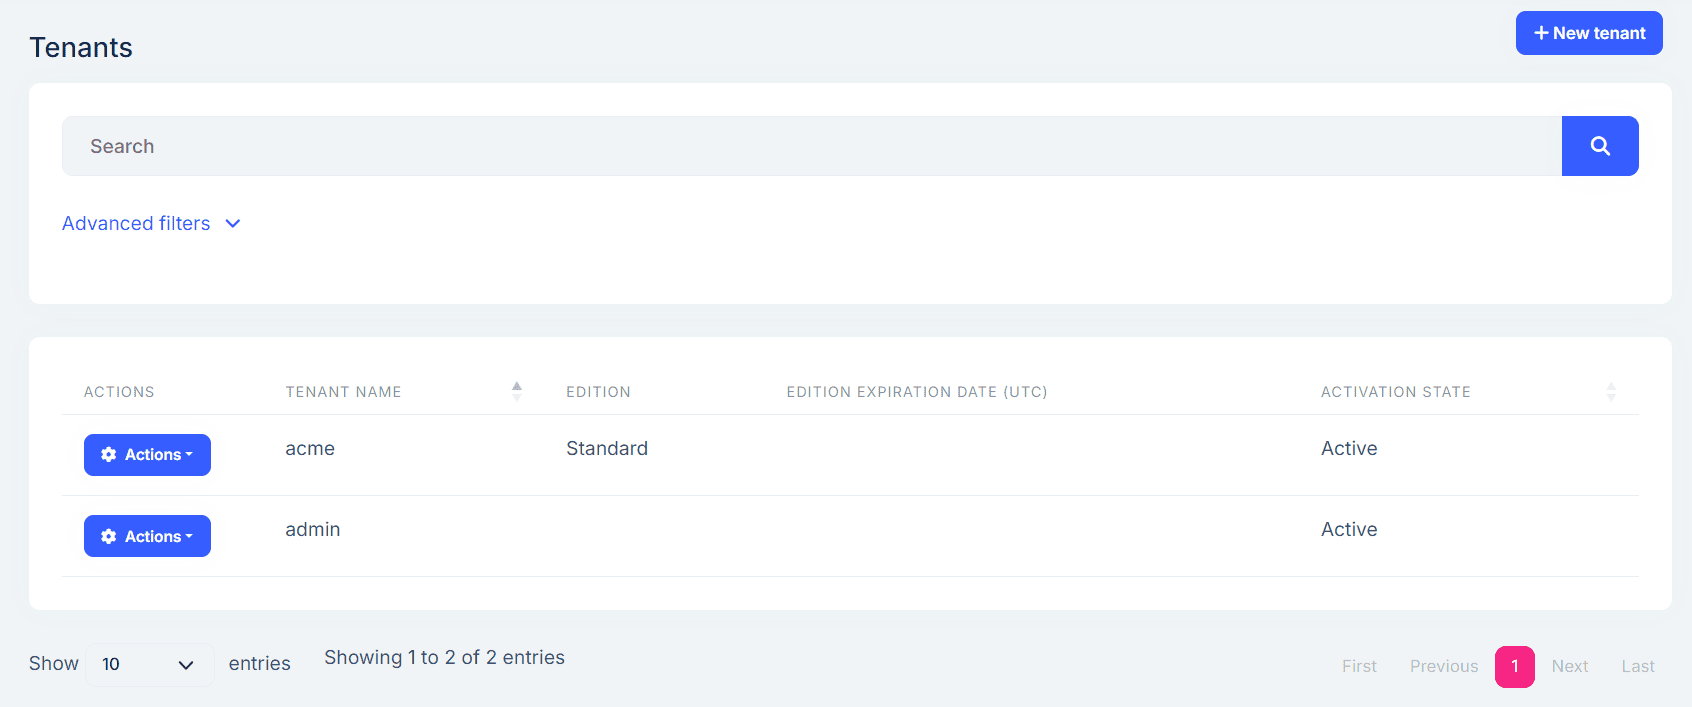Click the gear icon in admin's Actions button
1692x707 pixels.
pyautogui.click(x=109, y=537)
